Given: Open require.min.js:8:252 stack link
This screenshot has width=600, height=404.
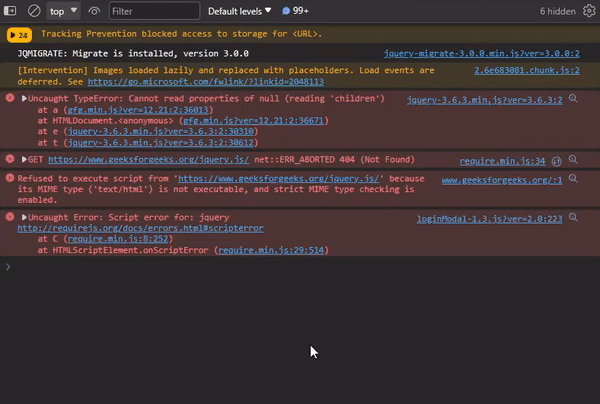Looking at the screenshot, I should point(118,239).
